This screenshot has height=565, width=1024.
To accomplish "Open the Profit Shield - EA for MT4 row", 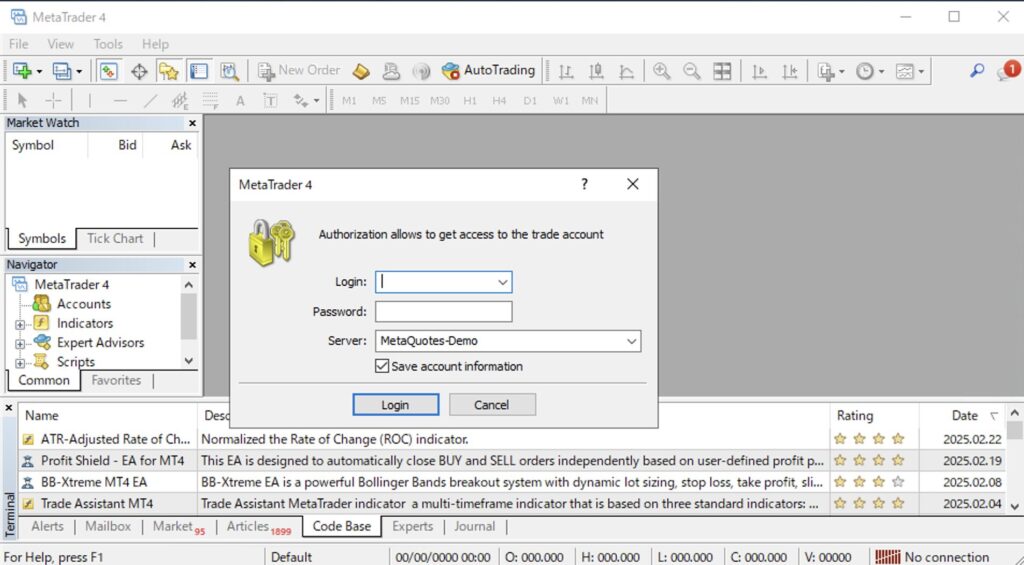I will pyautogui.click(x=513, y=460).
